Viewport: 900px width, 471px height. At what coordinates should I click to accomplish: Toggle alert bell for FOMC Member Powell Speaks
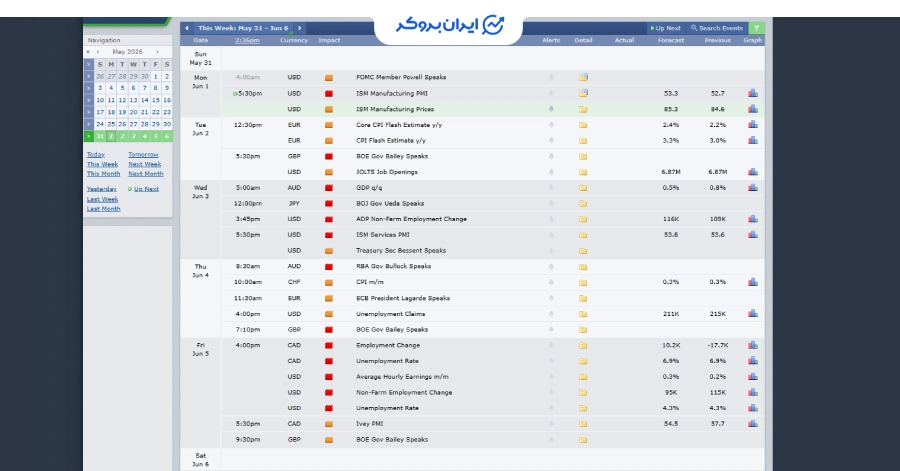[551, 77]
